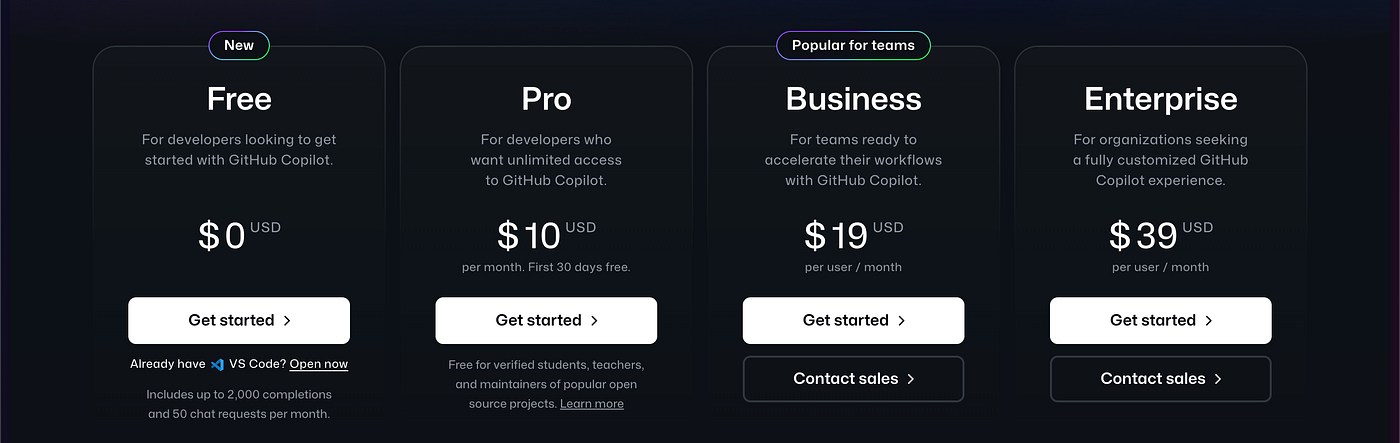Get started with the Free plan
The height and width of the screenshot is (443, 1400).
point(239,320)
